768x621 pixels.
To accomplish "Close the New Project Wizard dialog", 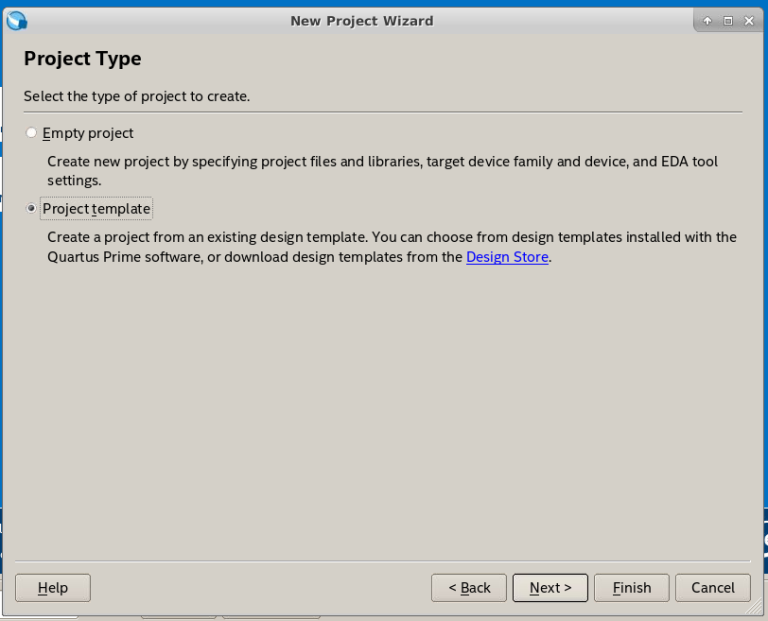I will [748, 21].
